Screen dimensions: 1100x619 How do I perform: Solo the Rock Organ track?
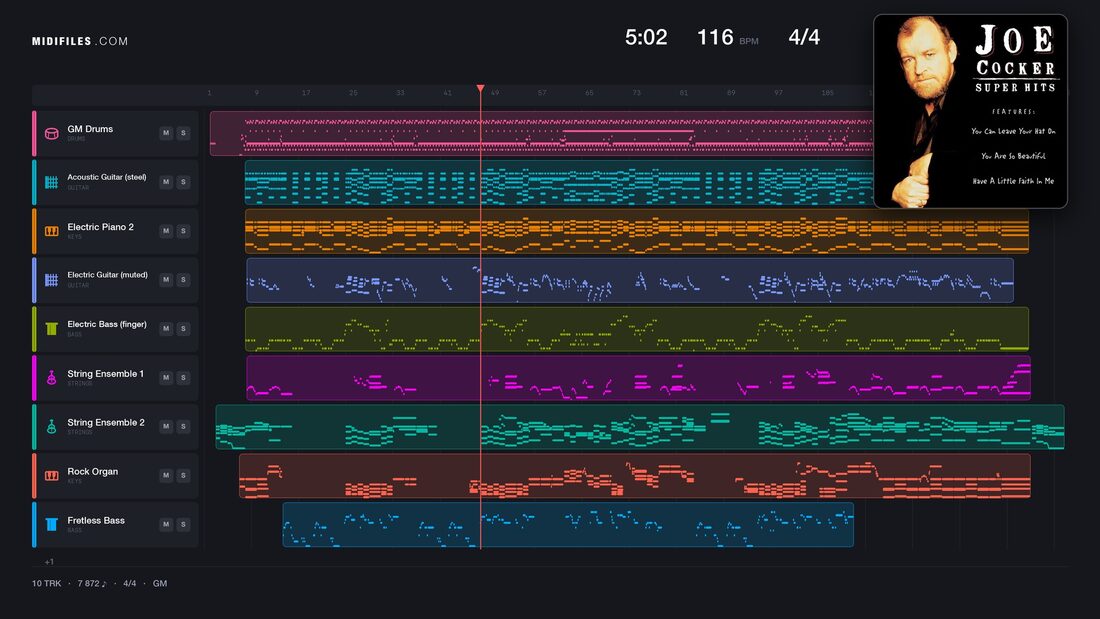coord(183,475)
